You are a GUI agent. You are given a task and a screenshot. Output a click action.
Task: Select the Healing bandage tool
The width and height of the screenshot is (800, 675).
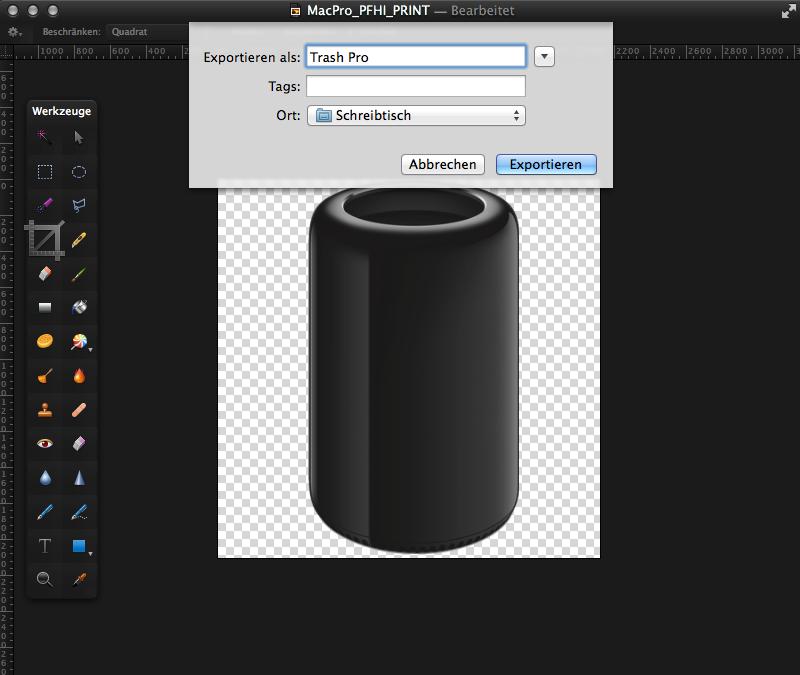click(x=79, y=410)
